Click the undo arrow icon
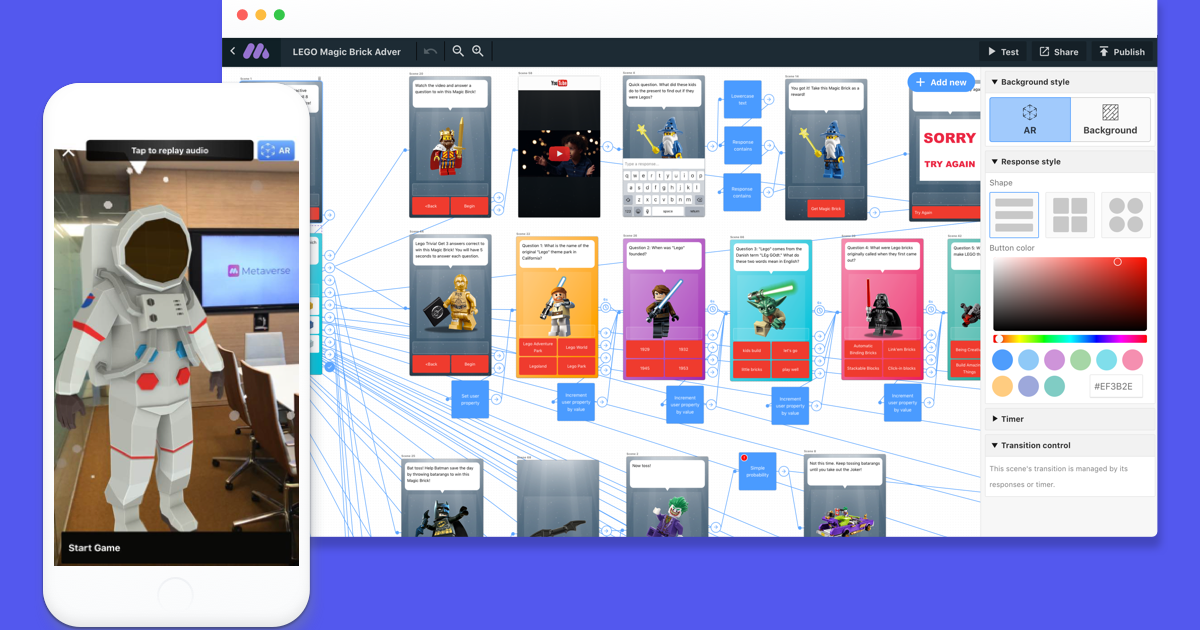Image resolution: width=1200 pixels, height=630 pixels. (x=431, y=51)
